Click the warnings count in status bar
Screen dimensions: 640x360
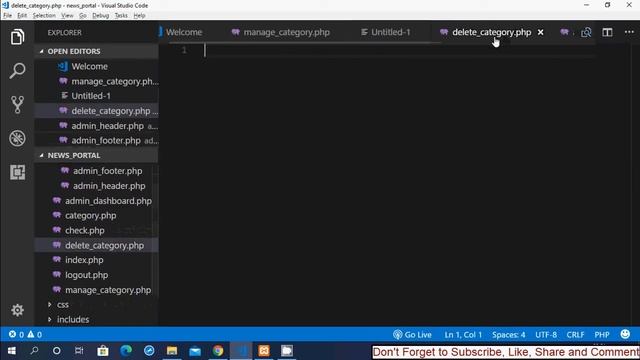(x=35, y=335)
